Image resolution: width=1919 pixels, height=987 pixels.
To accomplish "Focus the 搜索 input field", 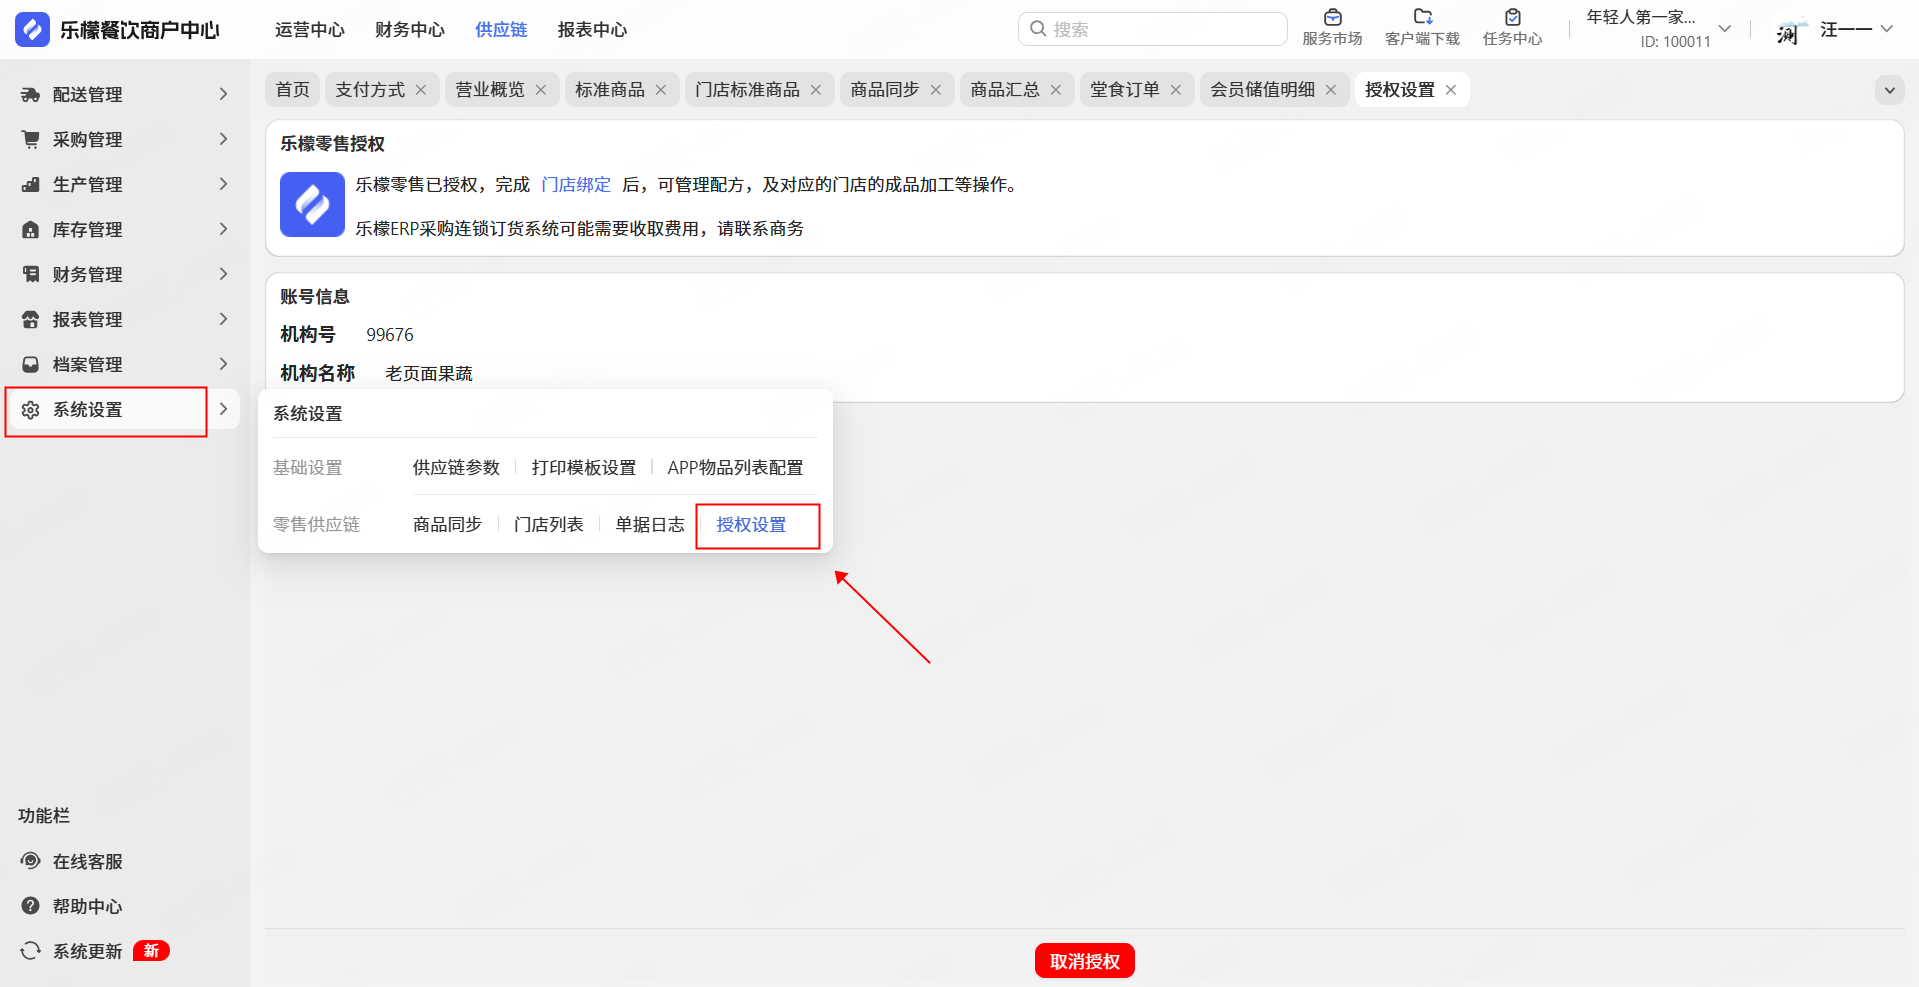I will click(1153, 29).
